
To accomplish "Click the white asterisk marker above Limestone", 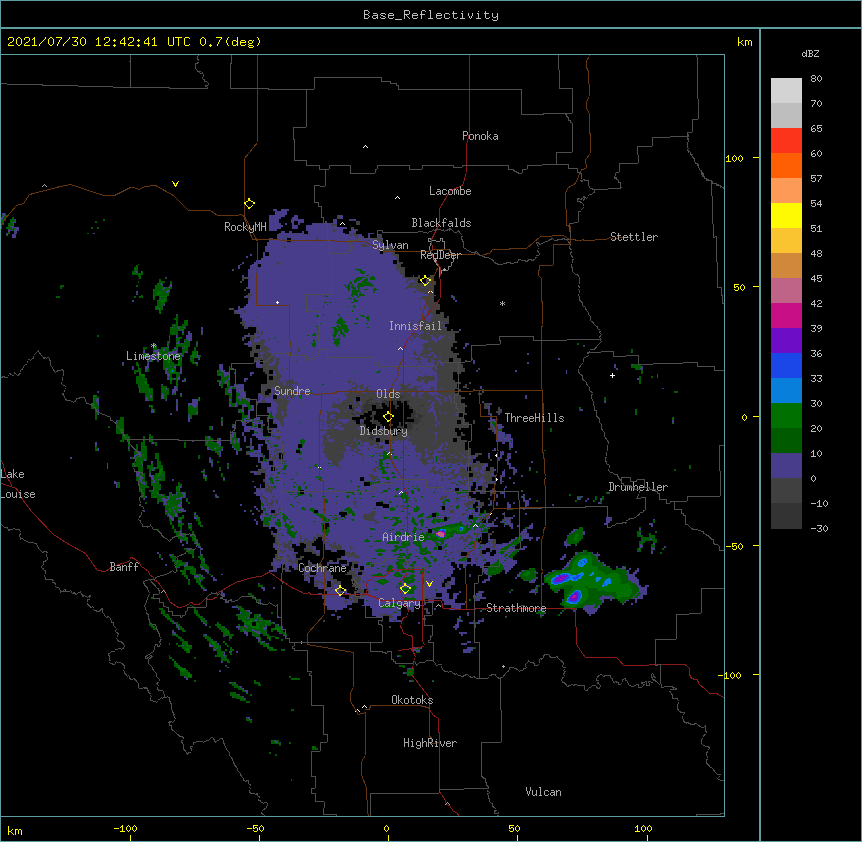I will coord(154,346).
